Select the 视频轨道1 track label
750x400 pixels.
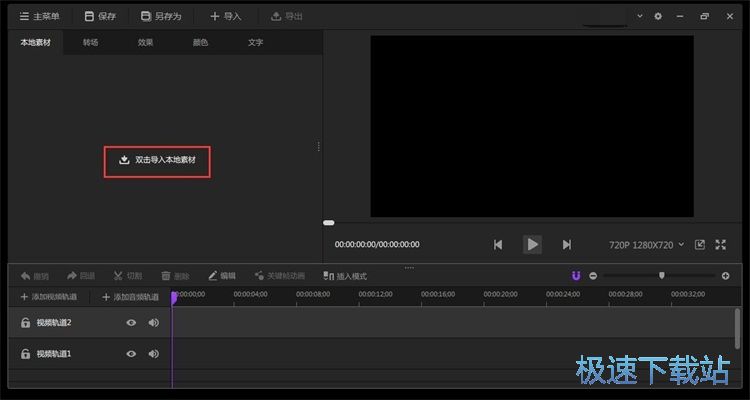pyautogui.click(x=54, y=355)
